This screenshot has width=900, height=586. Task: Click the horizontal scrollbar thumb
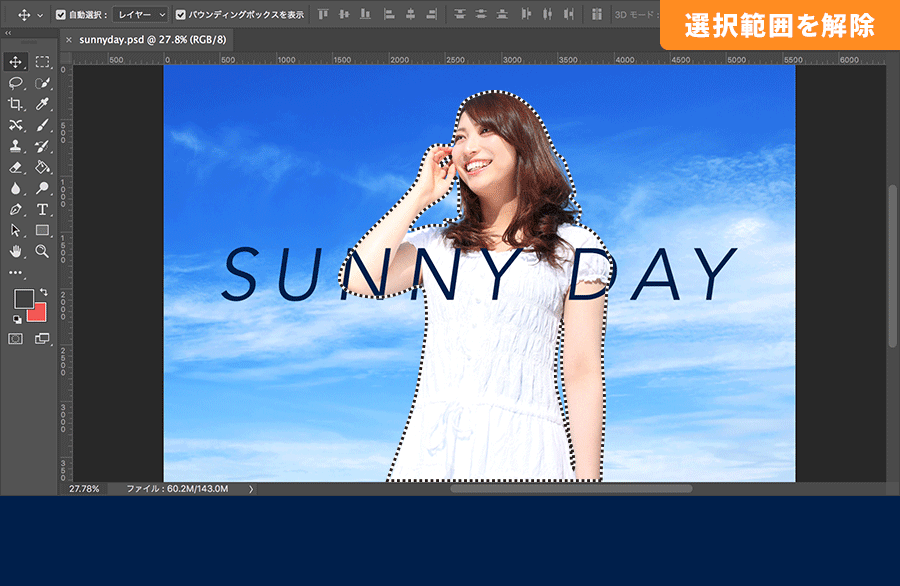(571, 489)
